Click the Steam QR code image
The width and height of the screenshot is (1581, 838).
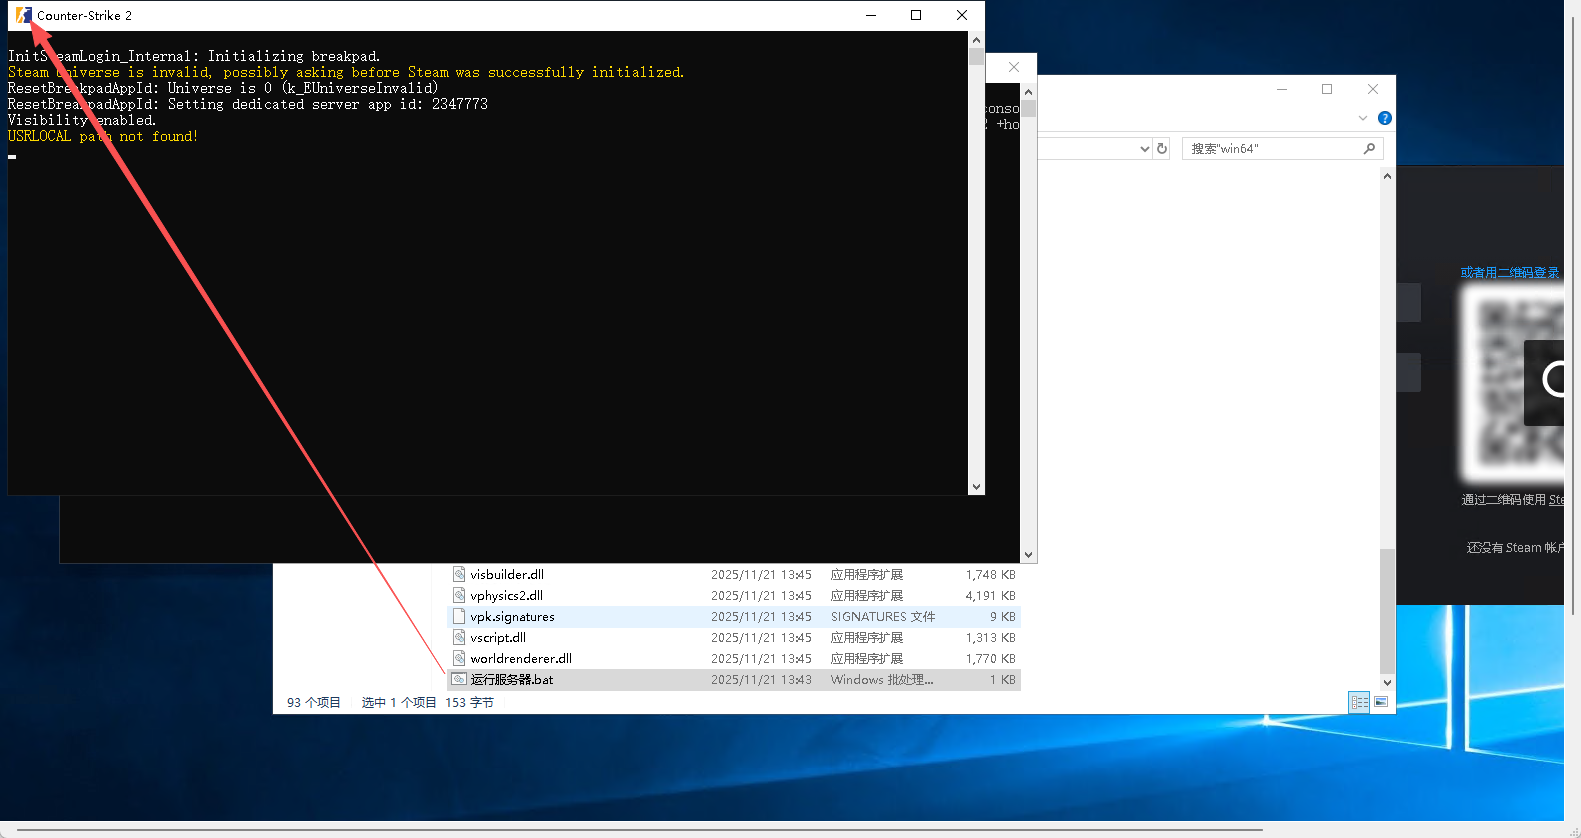[x=1510, y=385]
